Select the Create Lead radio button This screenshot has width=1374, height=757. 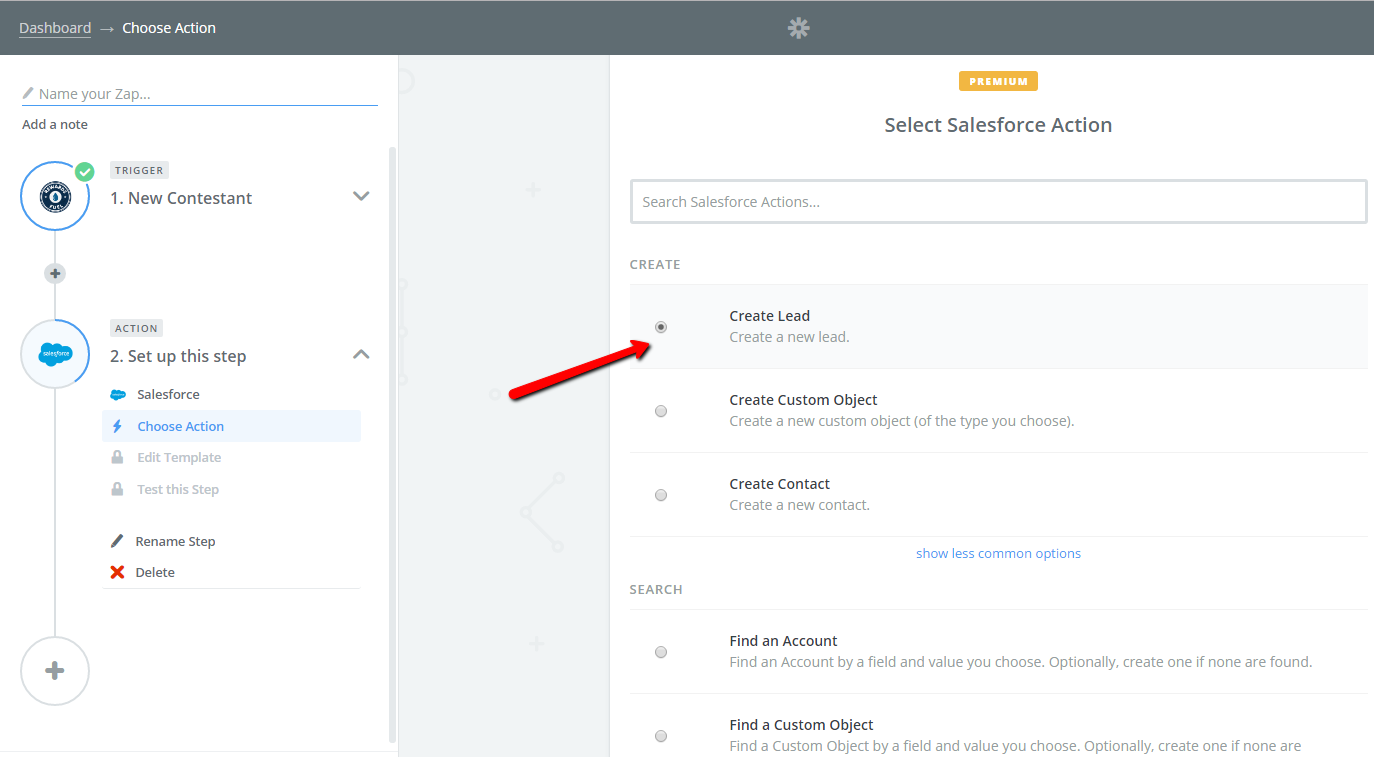click(x=661, y=327)
